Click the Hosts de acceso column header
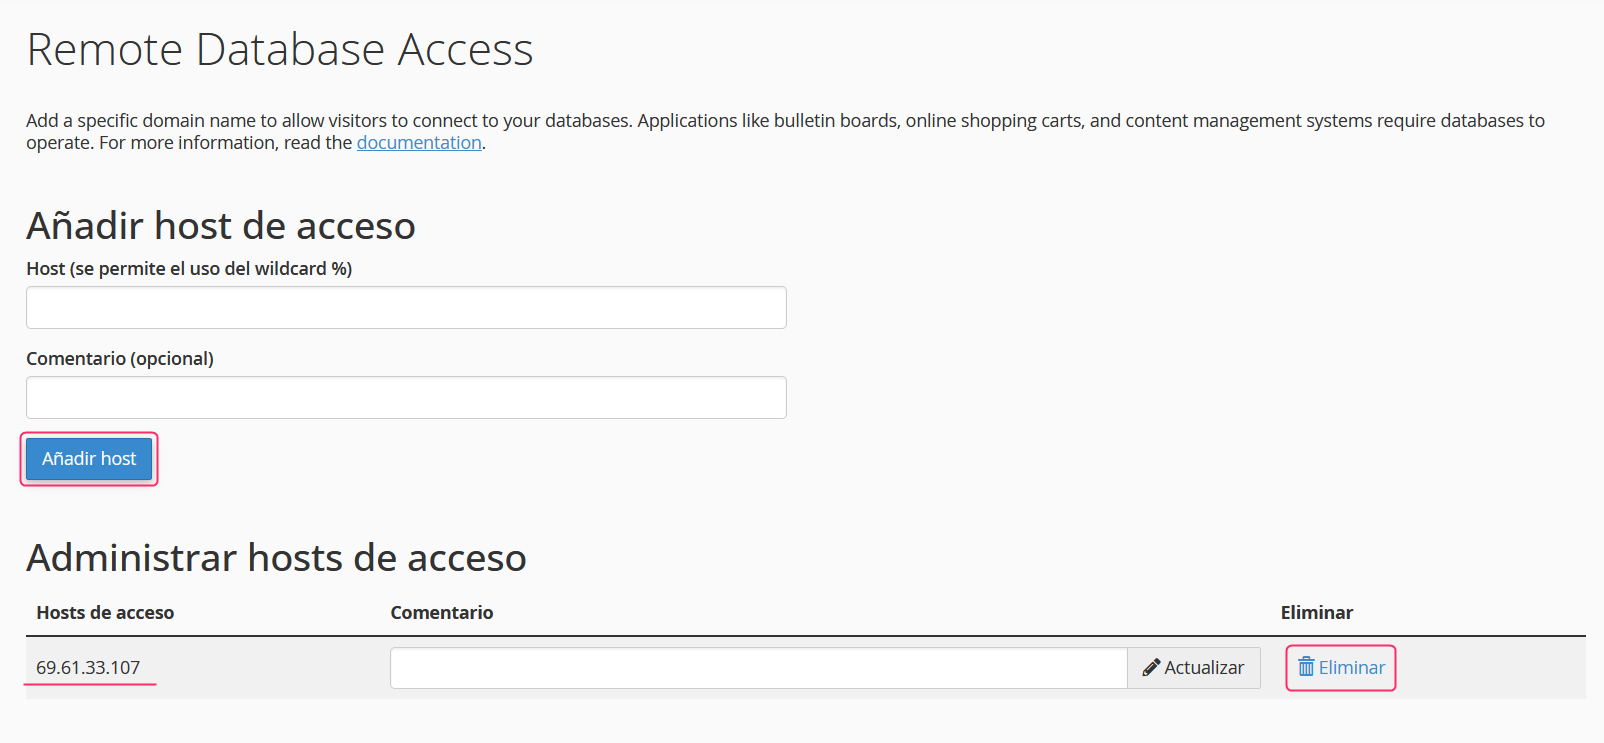 coord(105,613)
